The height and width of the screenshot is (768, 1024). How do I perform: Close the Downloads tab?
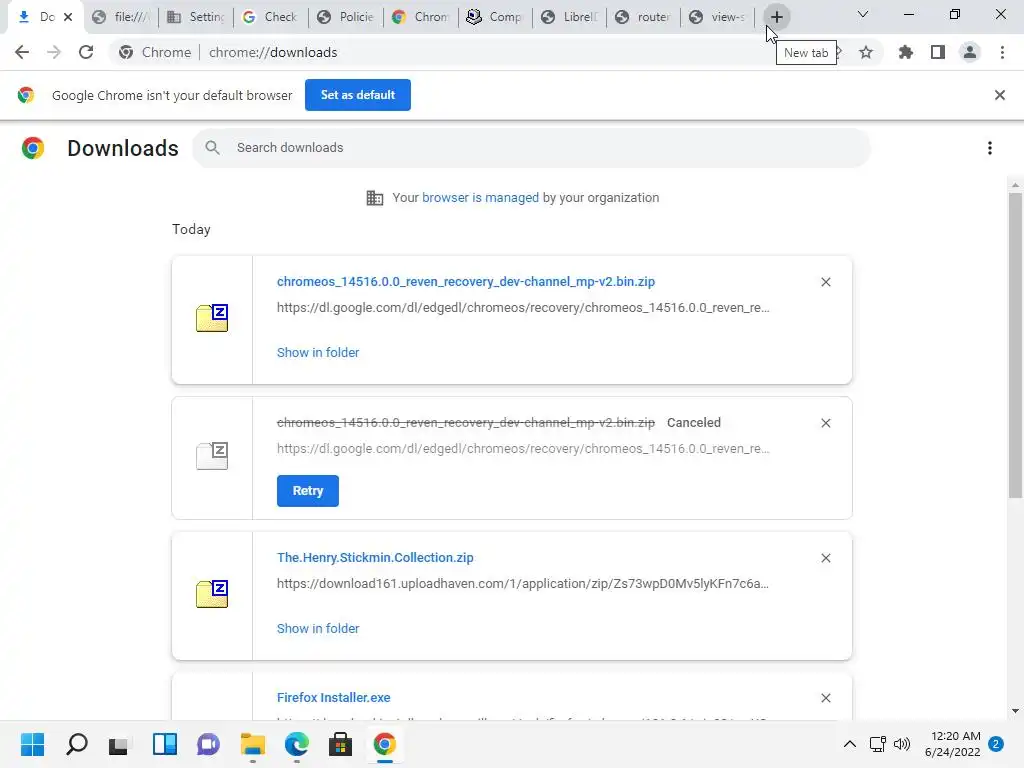(68, 17)
